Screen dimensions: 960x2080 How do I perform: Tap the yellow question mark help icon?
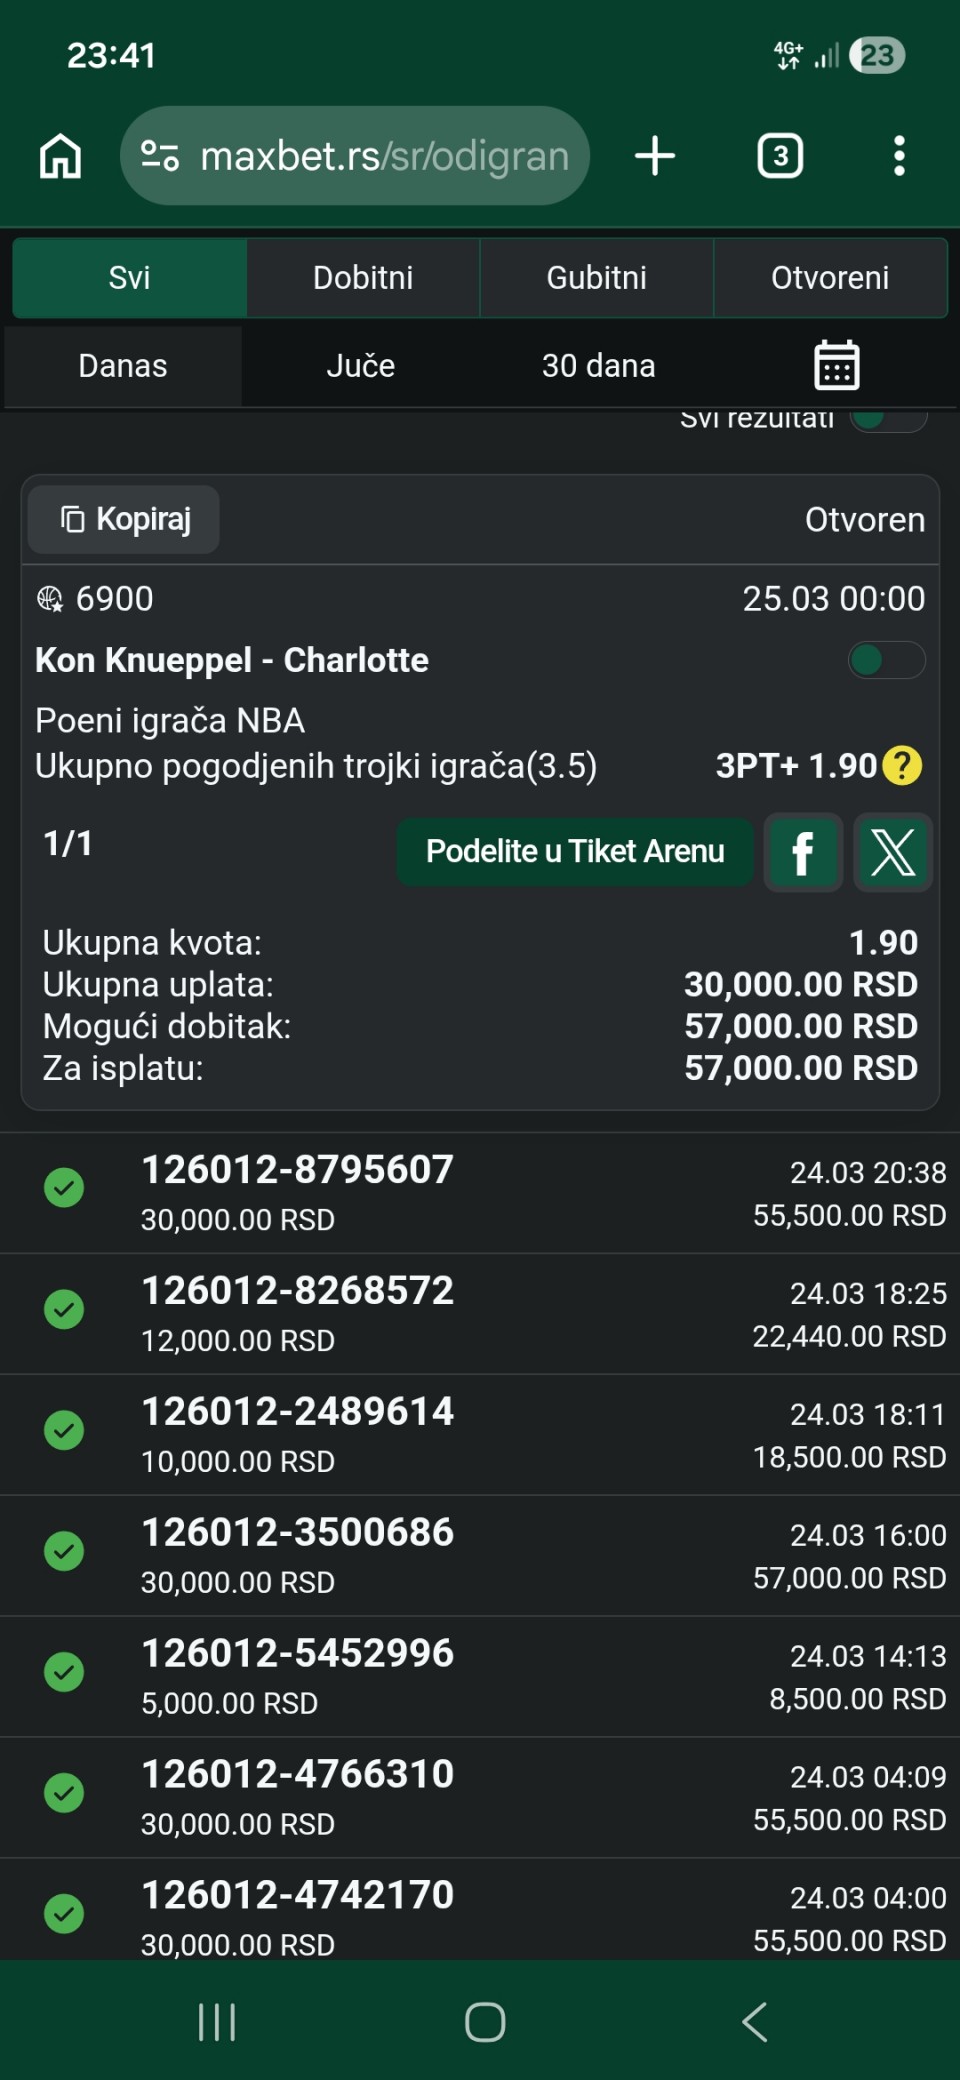[902, 766]
